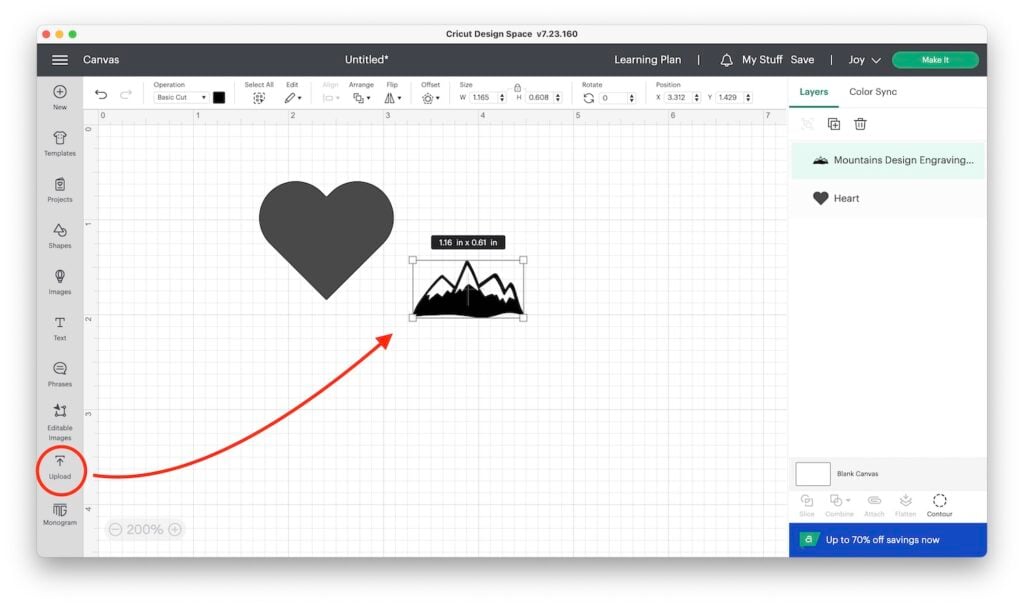The width and height of the screenshot is (1024, 606).
Task: Open the Phrases panel
Action: click(59, 374)
